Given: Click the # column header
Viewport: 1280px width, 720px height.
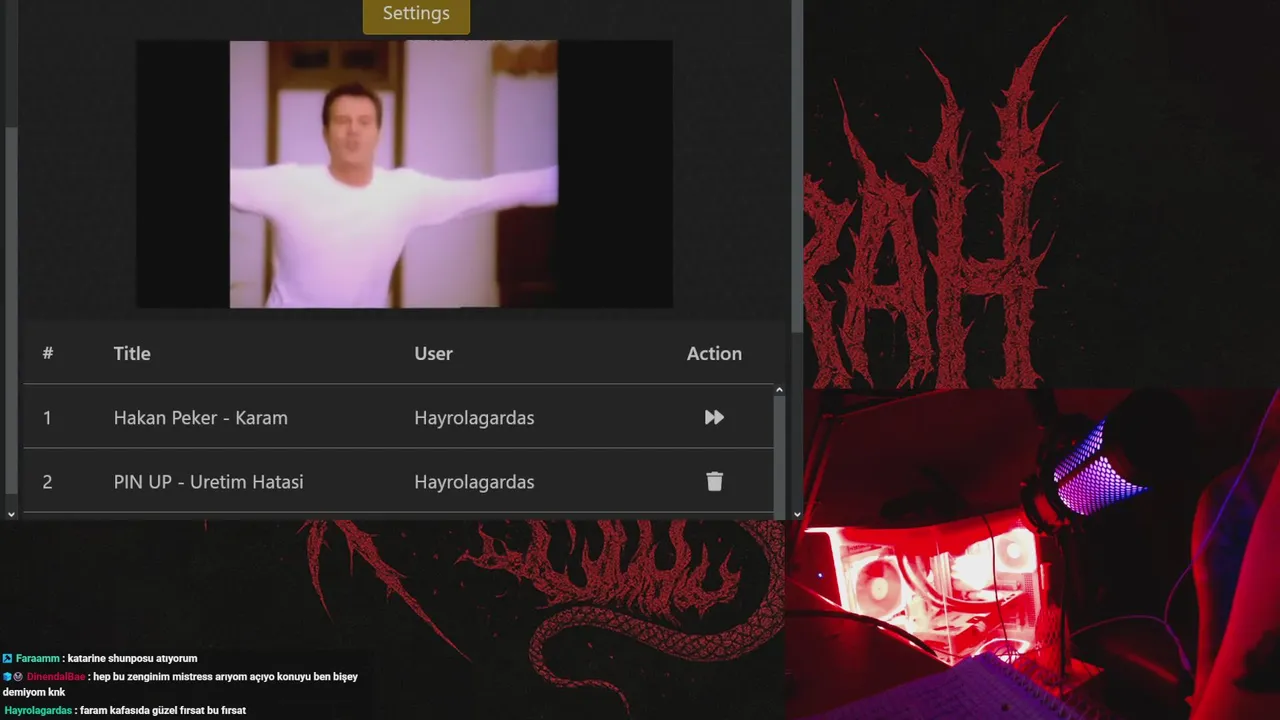Looking at the screenshot, I should coord(47,353).
